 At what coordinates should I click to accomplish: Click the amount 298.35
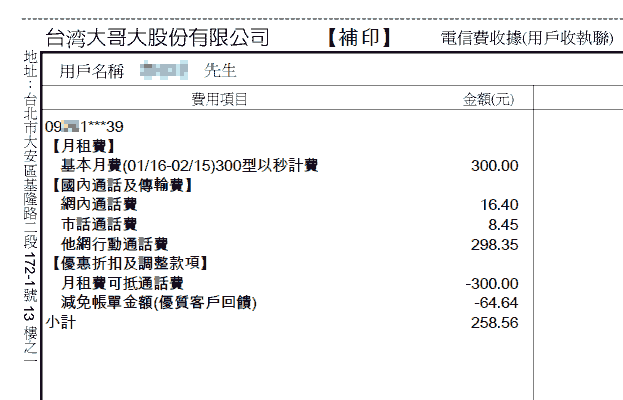(495, 245)
